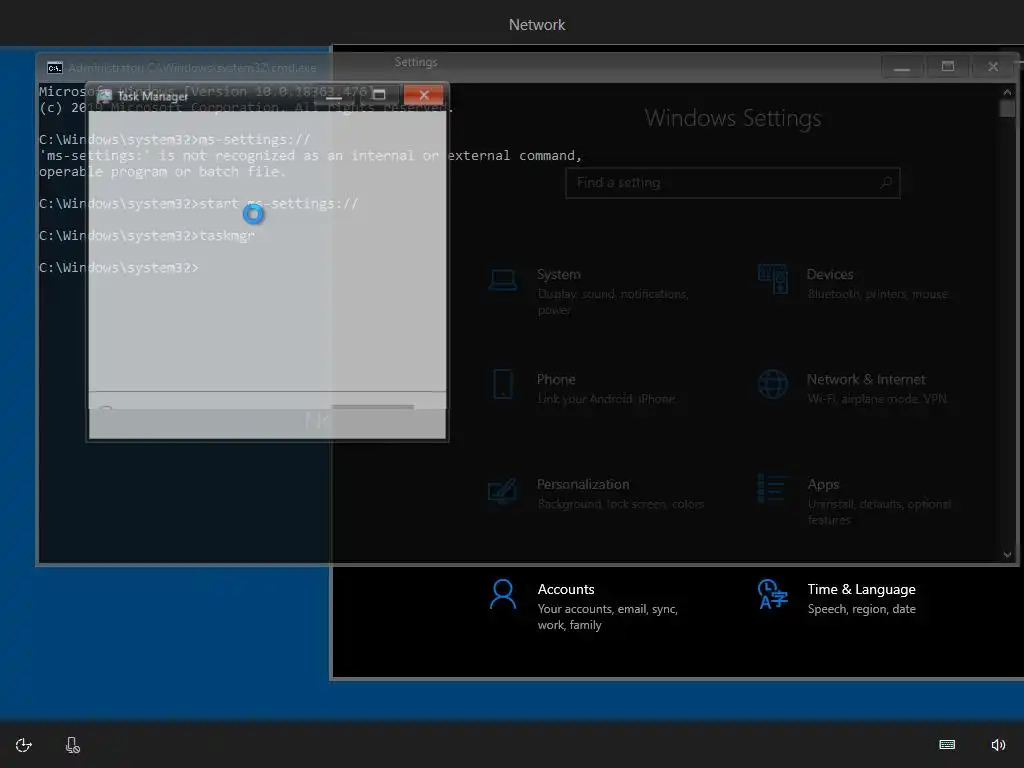Click the Phone icon in Settings
Image resolution: width=1024 pixels, height=768 pixels.
click(503, 384)
